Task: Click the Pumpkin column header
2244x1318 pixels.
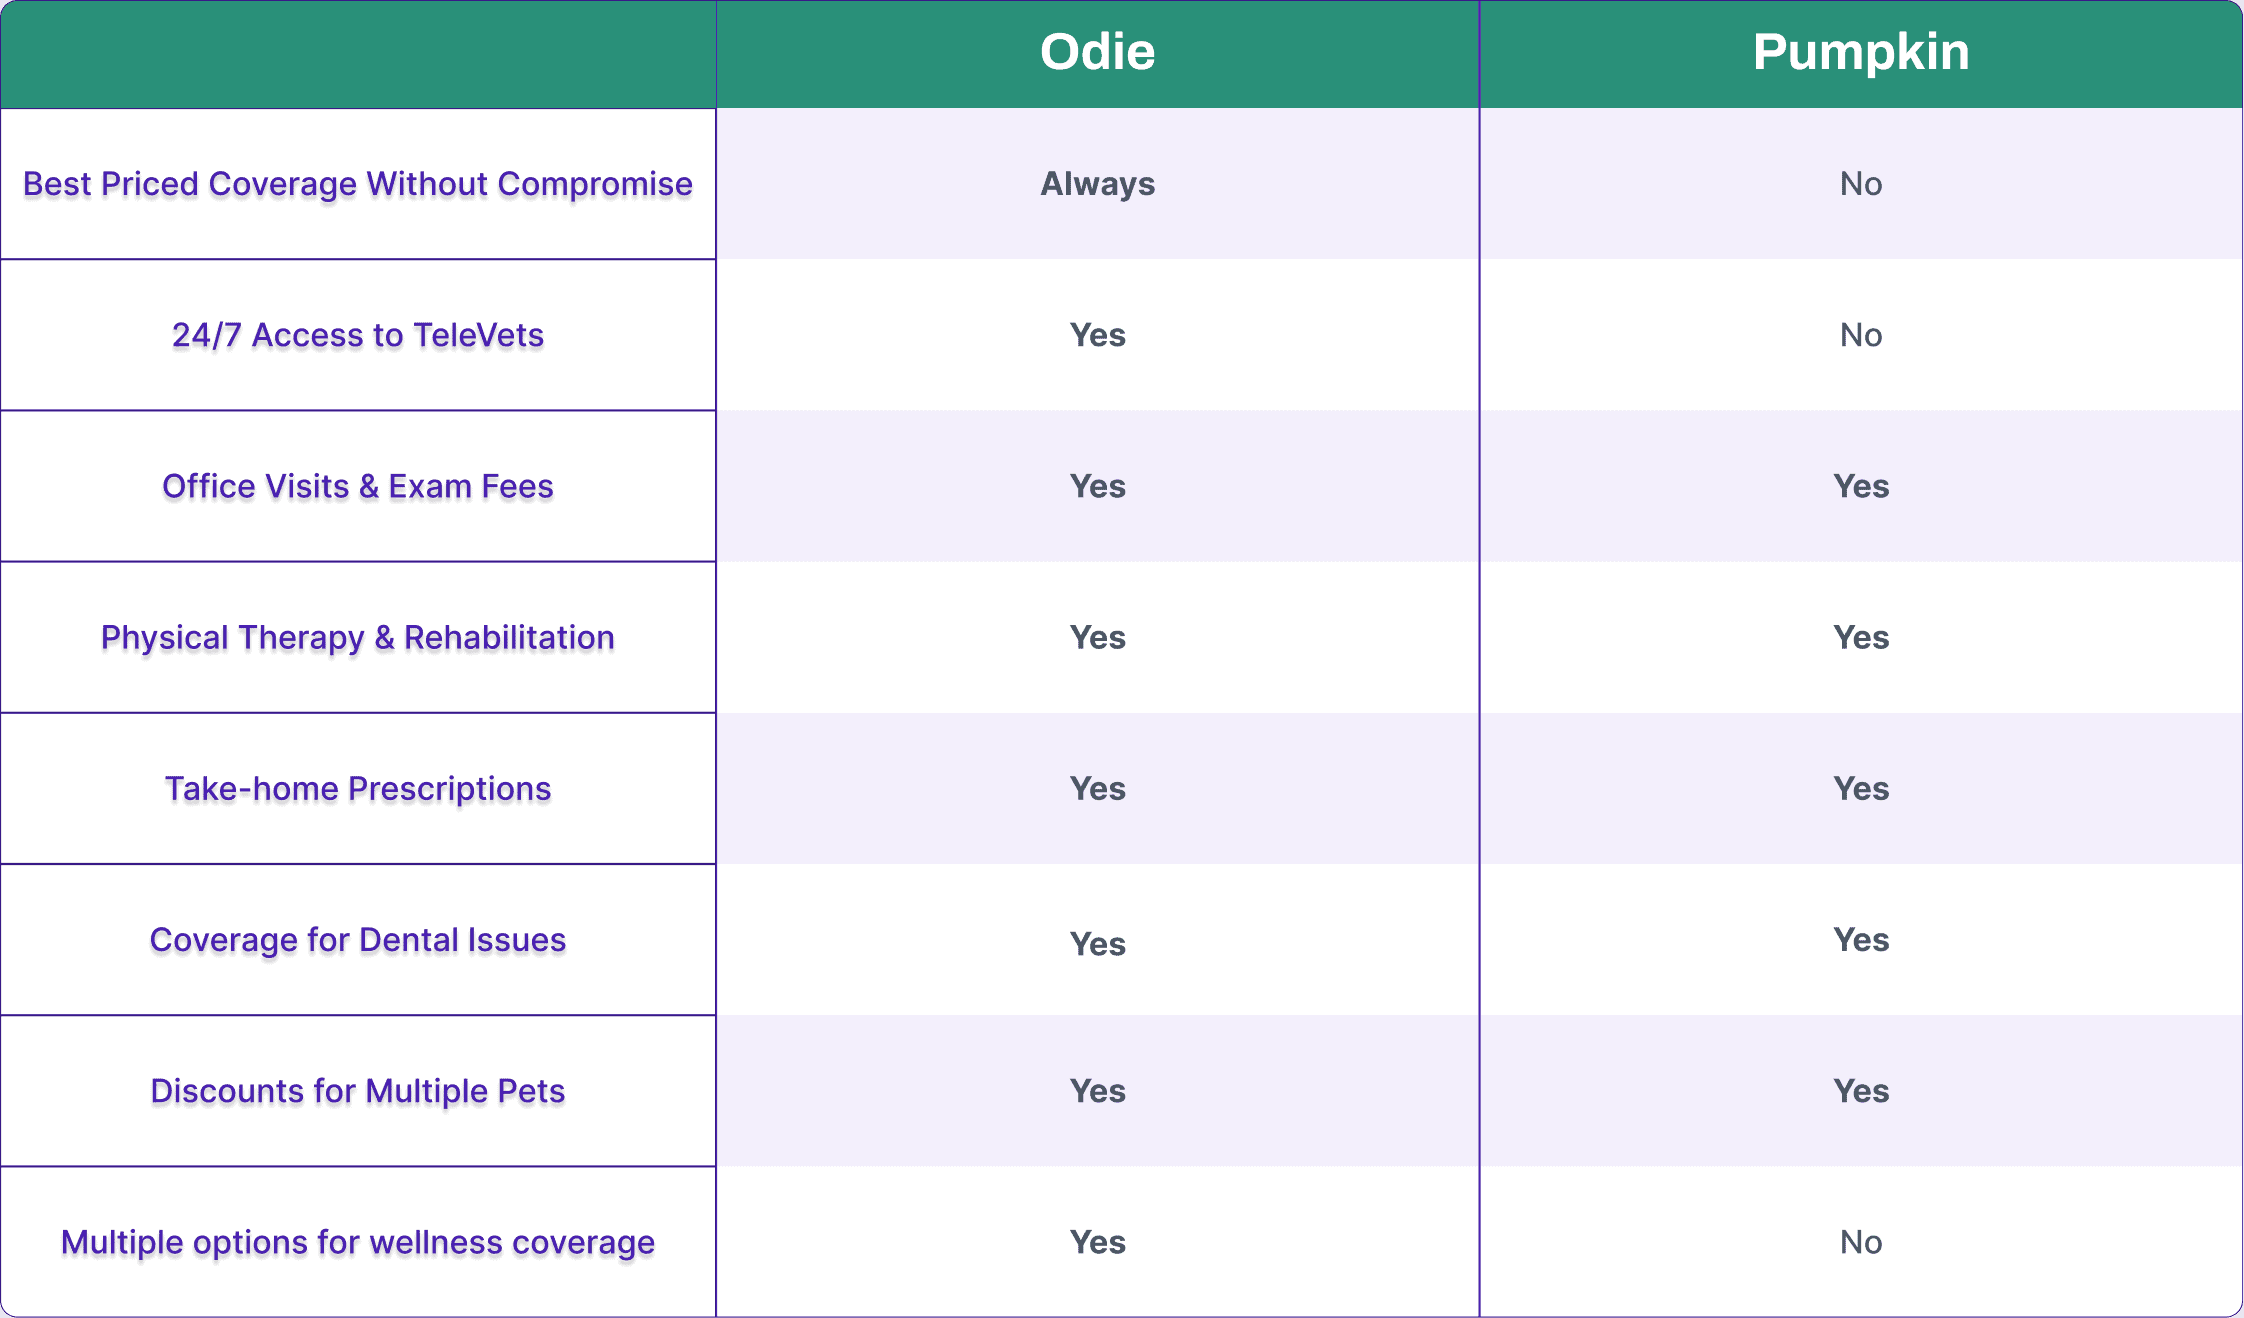Action: click(x=1861, y=52)
